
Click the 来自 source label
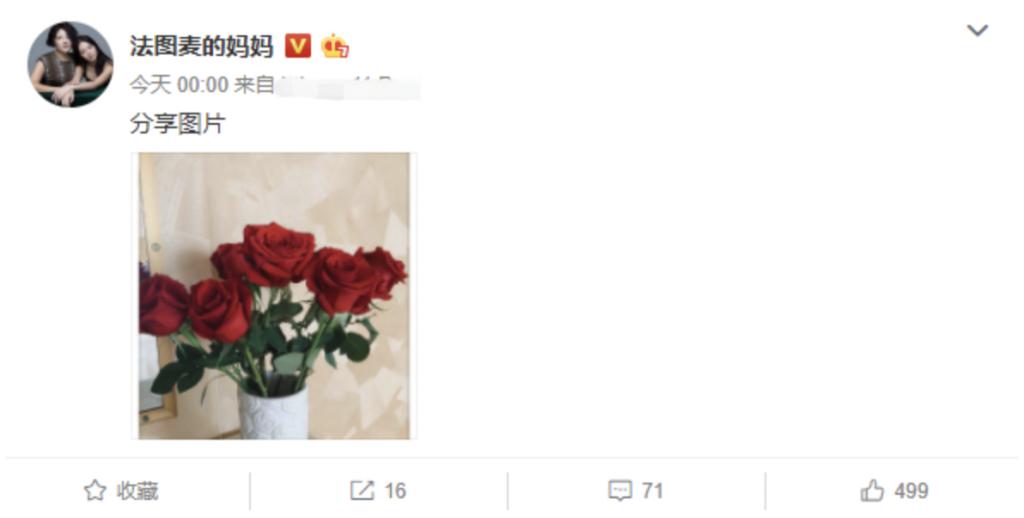[x=254, y=85]
